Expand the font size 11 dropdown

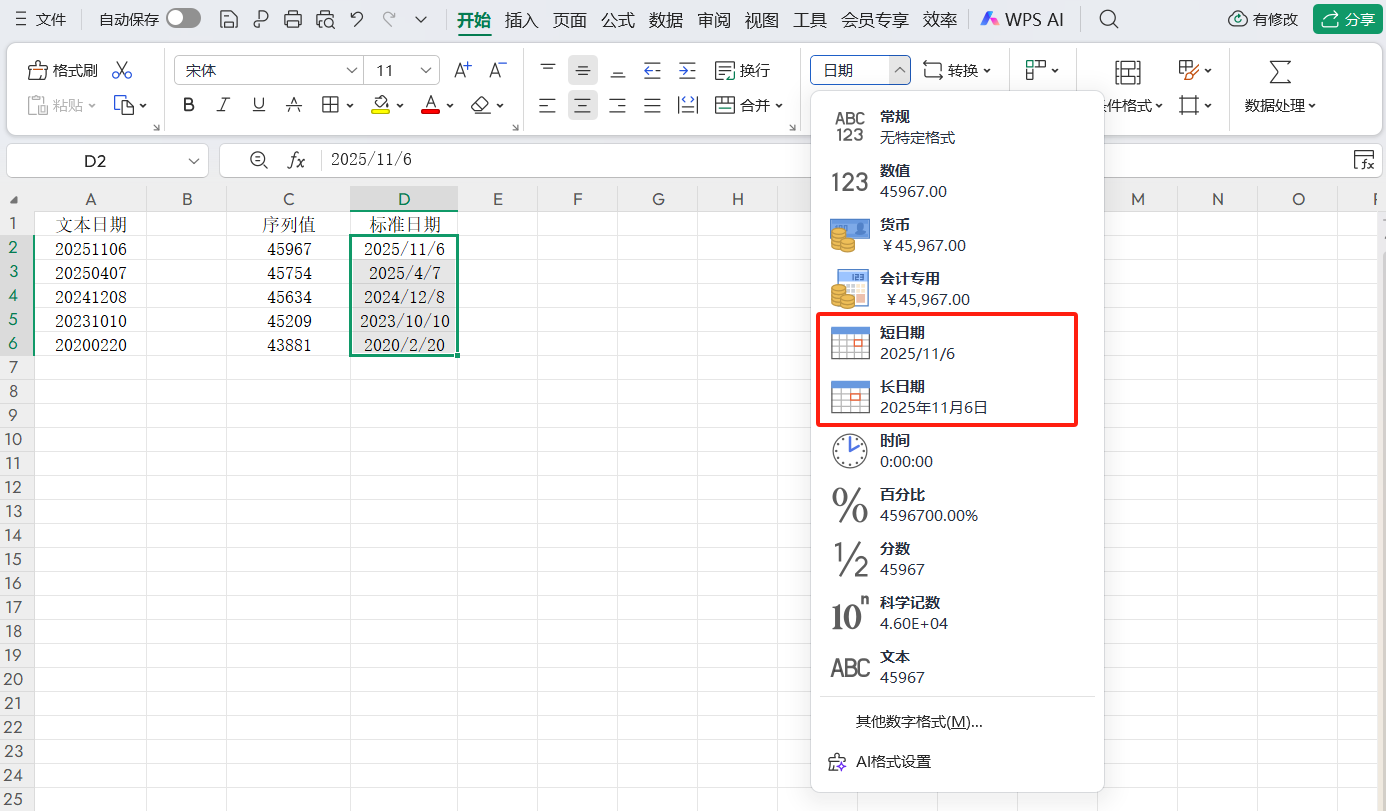[424, 70]
